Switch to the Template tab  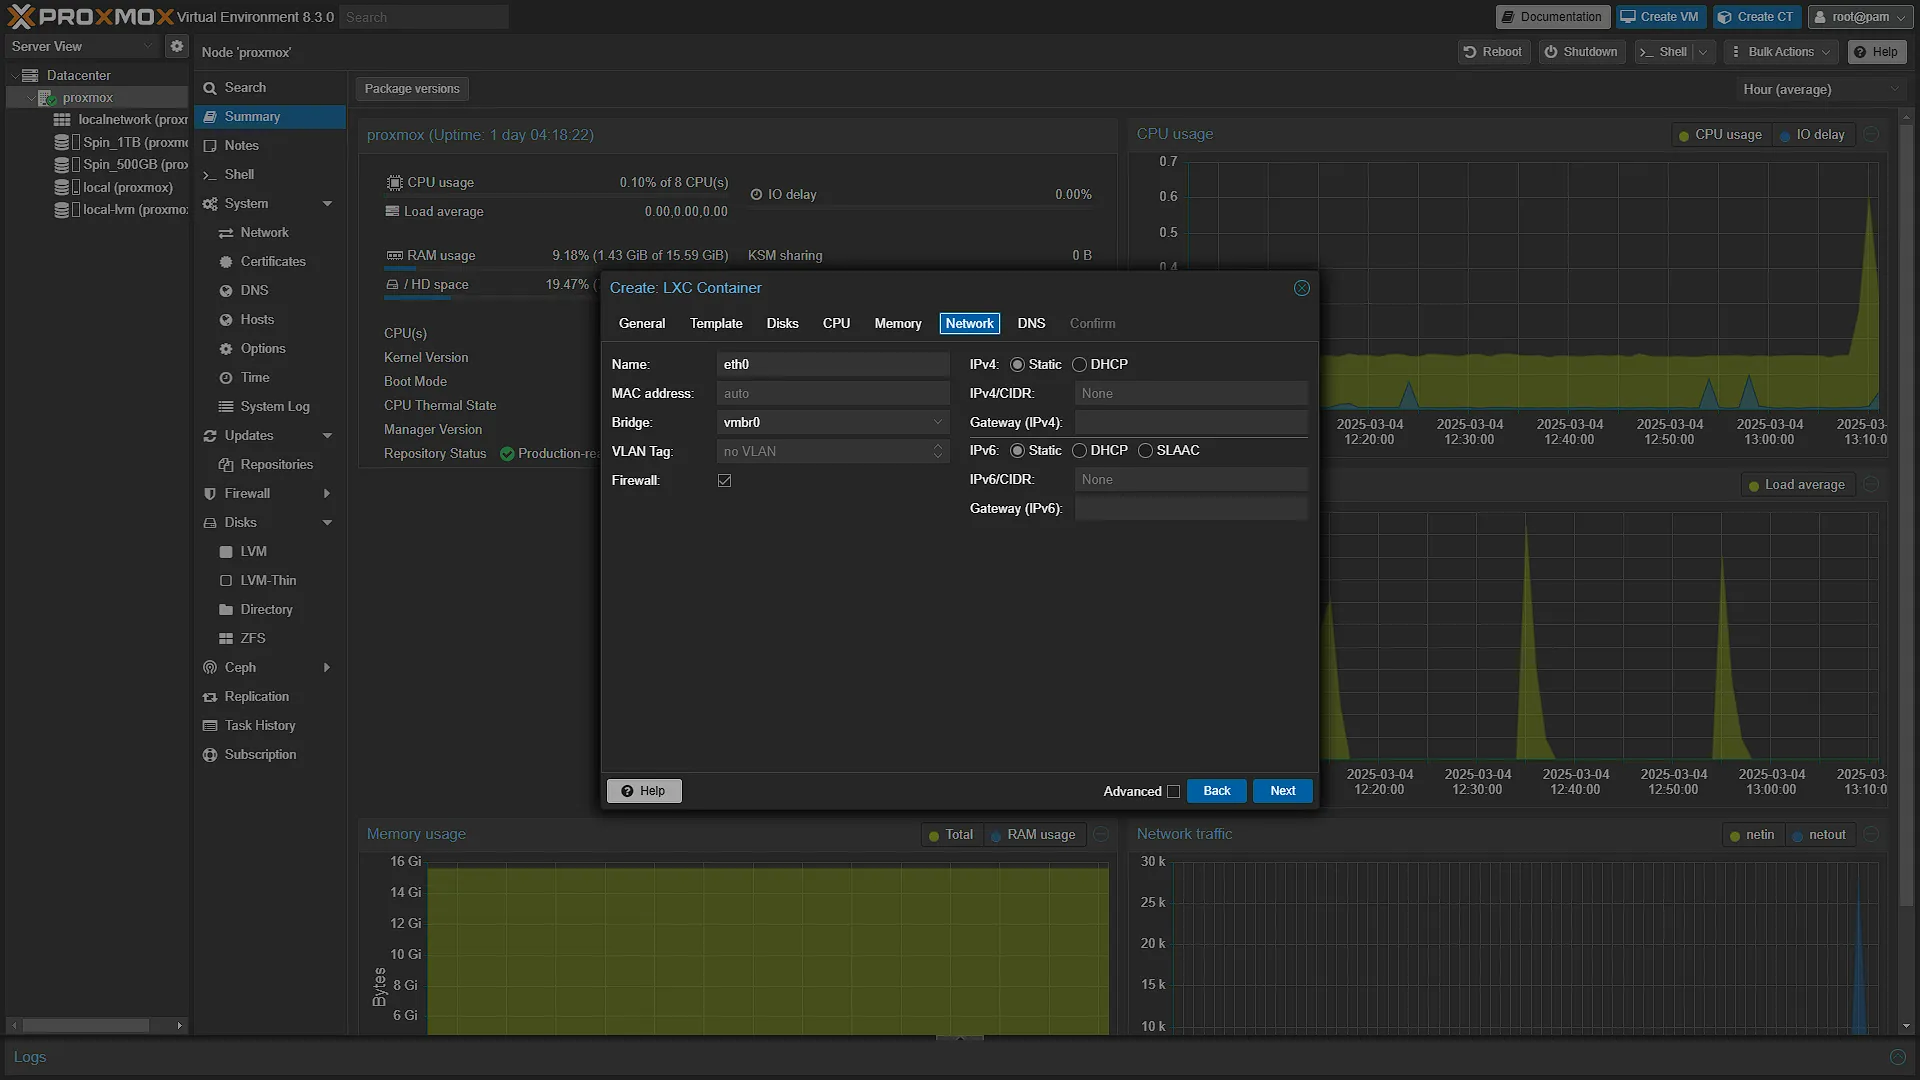pyautogui.click(x=716, y=324)
